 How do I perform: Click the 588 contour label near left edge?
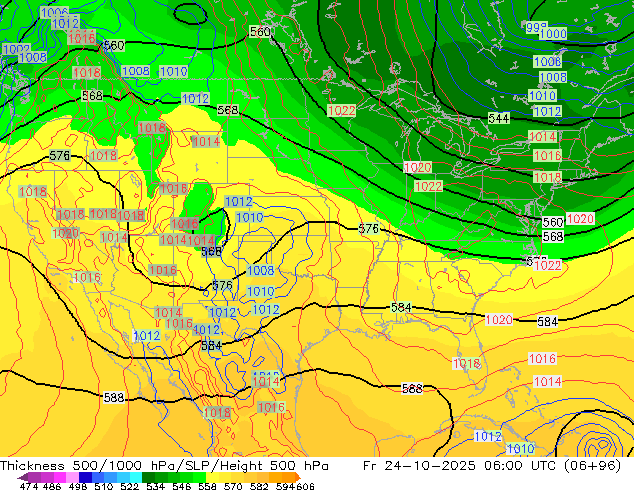point(114,397)
